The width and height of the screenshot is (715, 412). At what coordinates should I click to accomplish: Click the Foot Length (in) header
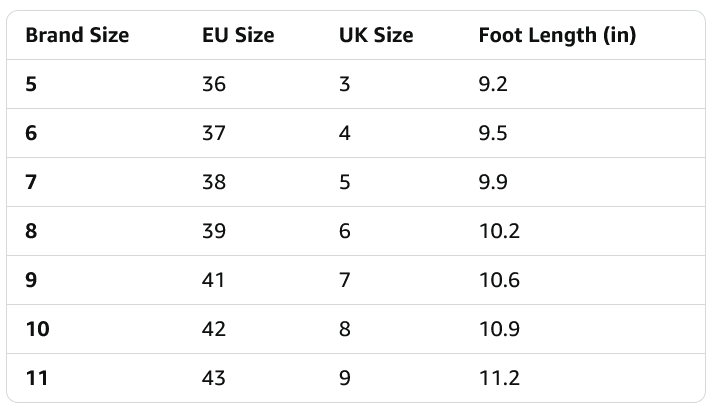(557, 36)
